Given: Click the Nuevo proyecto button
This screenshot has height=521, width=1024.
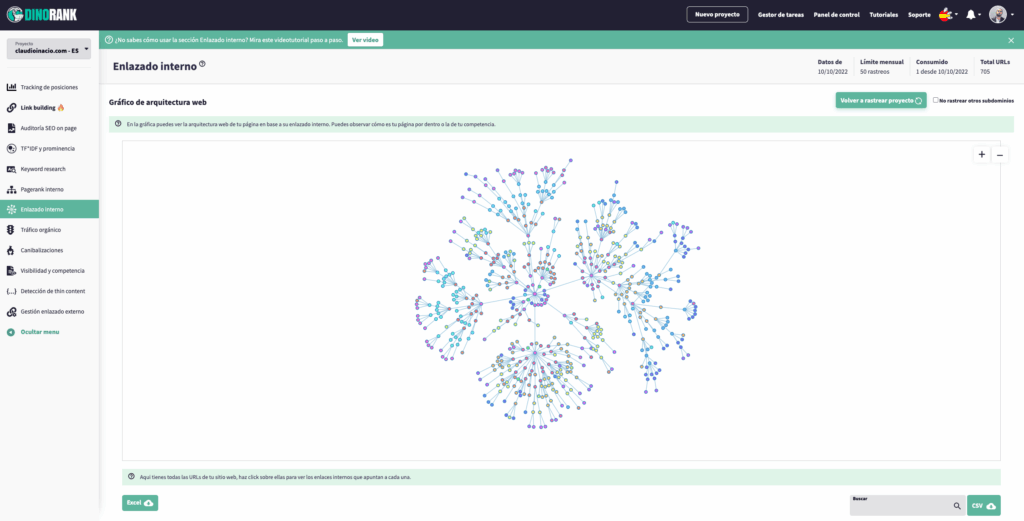Looking at the screenshot, I should 717,14.
